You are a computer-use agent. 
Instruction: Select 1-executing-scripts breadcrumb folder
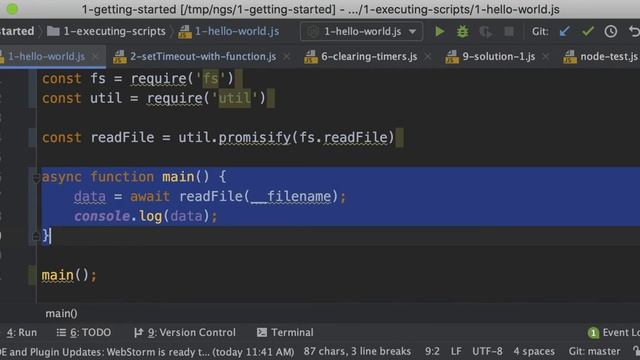(x=107, y=31)
